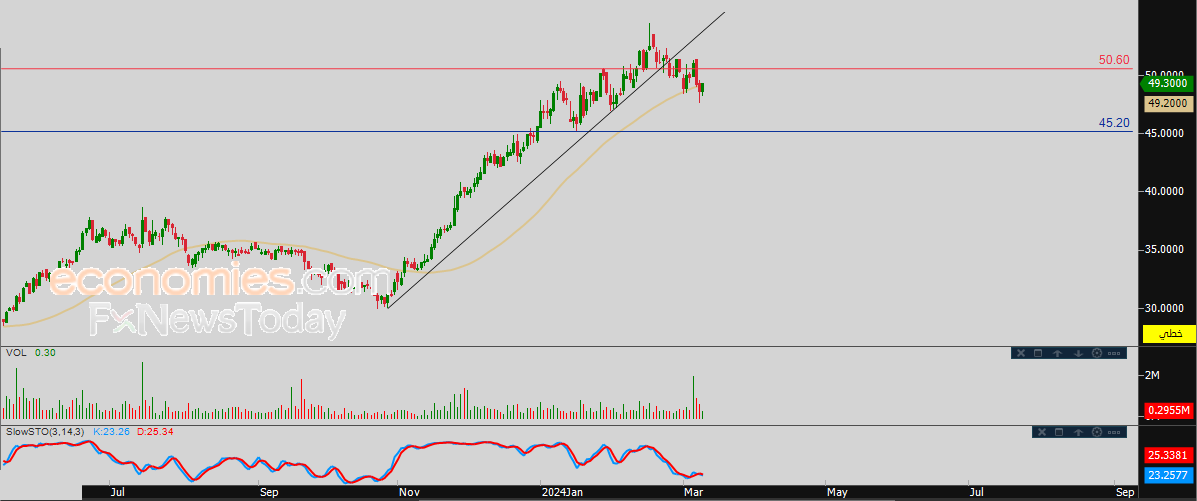Screen dimensions: 1197x501
Task: Click the red 50.60 resistance label
Action: pos(1115,60)
